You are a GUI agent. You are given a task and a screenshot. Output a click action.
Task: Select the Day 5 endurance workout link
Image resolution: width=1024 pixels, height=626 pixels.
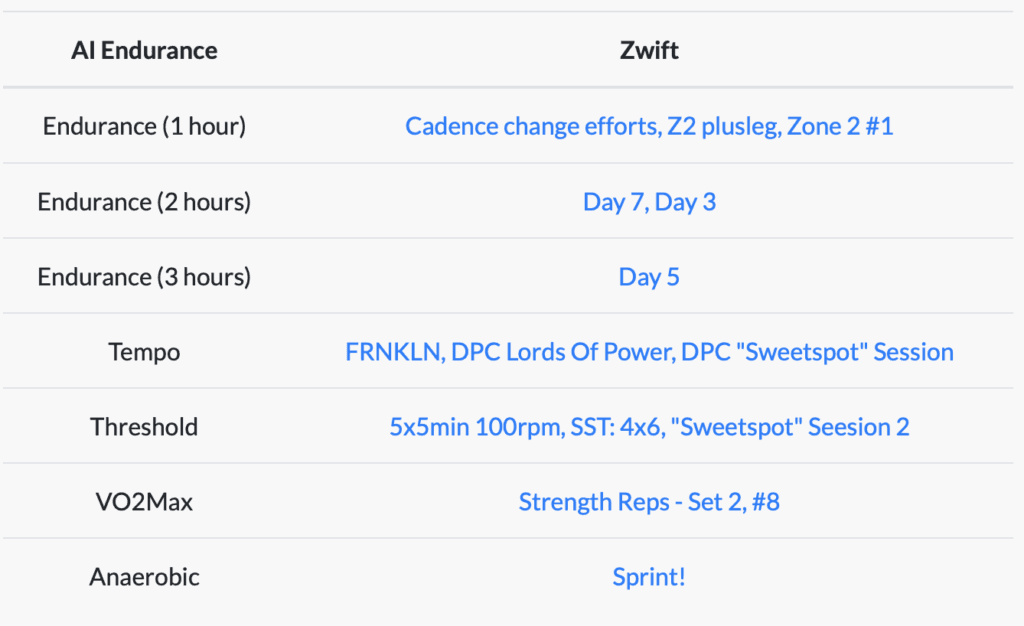[x=649, y=277]
